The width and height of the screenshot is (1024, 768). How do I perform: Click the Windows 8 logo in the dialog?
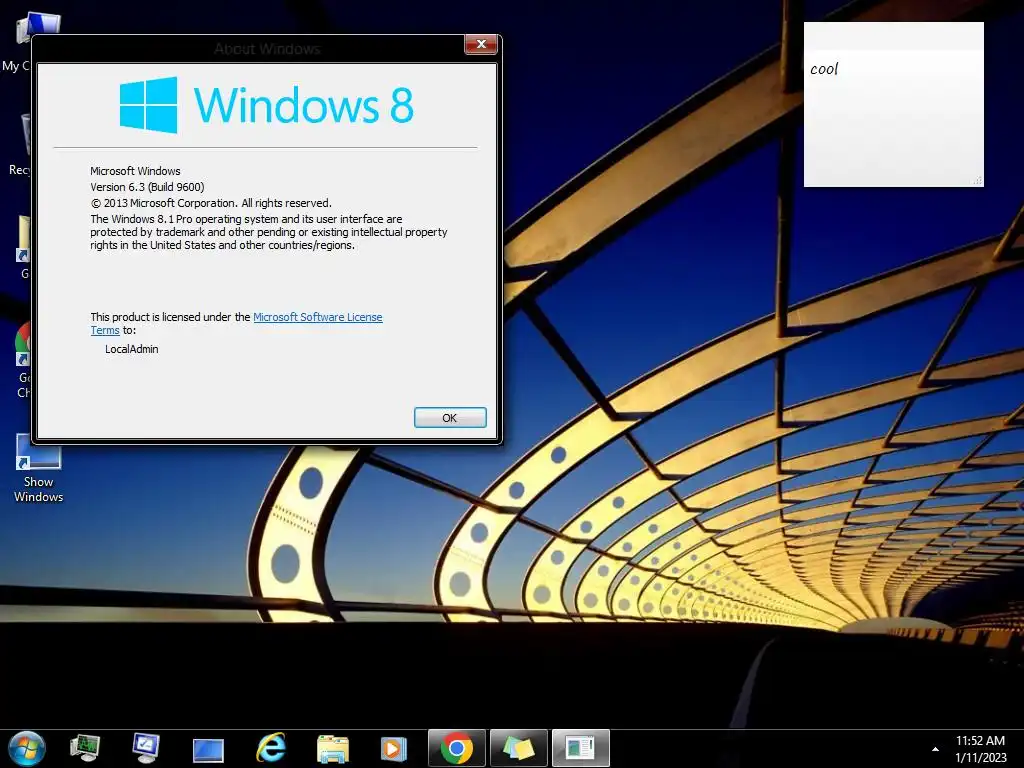pos(266,104)
